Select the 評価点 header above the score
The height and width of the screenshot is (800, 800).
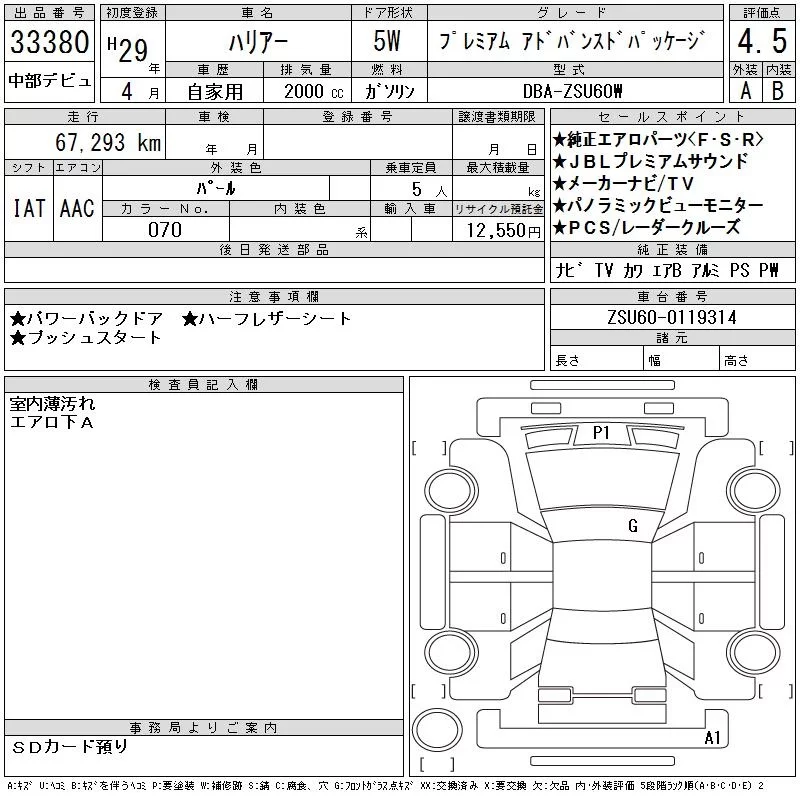762,13
